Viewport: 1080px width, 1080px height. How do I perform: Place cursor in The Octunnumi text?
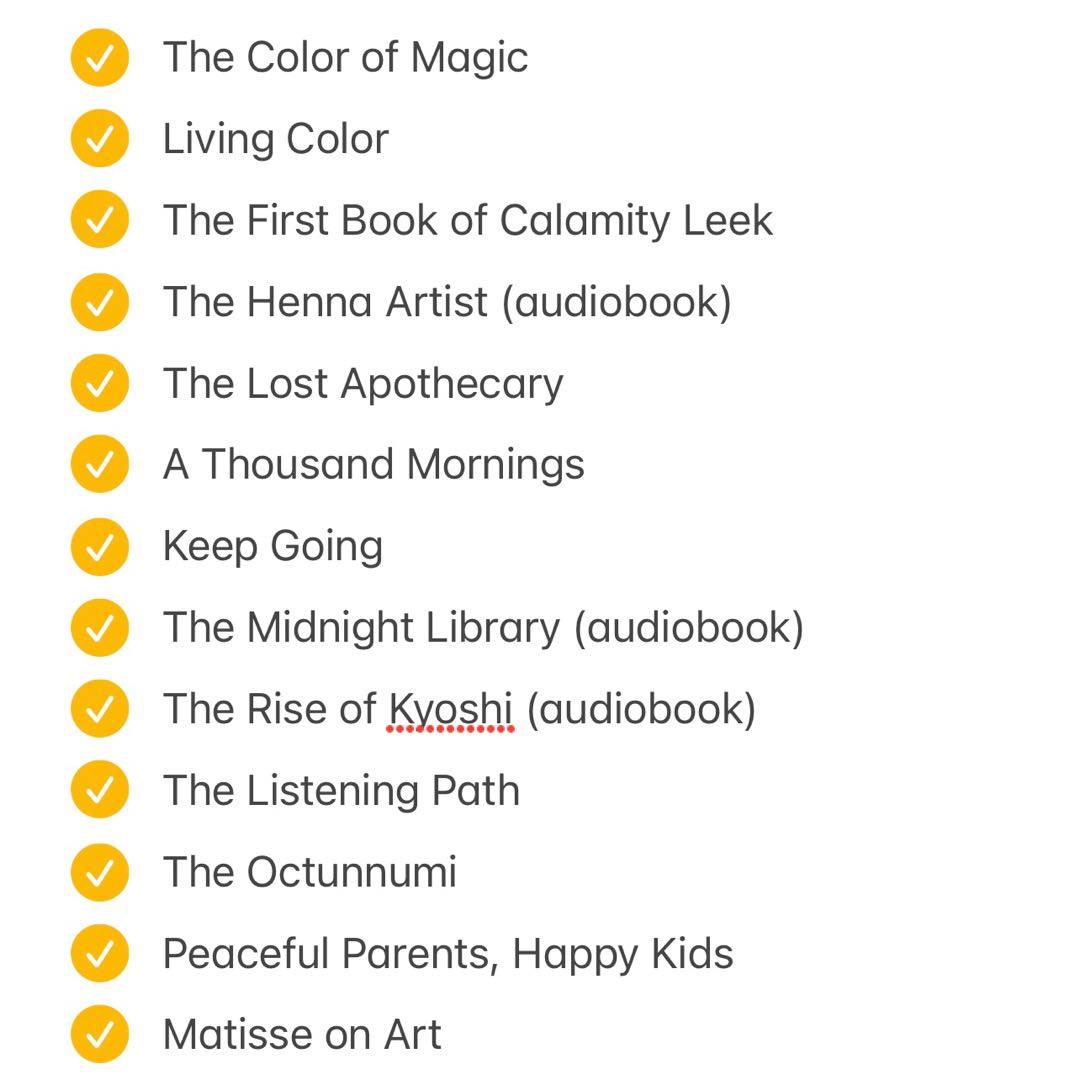click(309, 872)
